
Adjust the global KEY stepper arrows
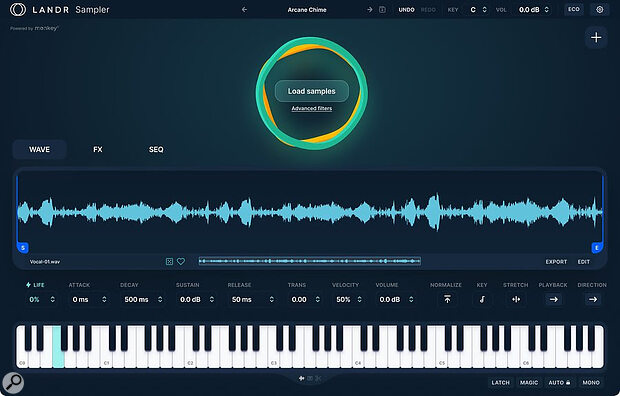point(484,9)
